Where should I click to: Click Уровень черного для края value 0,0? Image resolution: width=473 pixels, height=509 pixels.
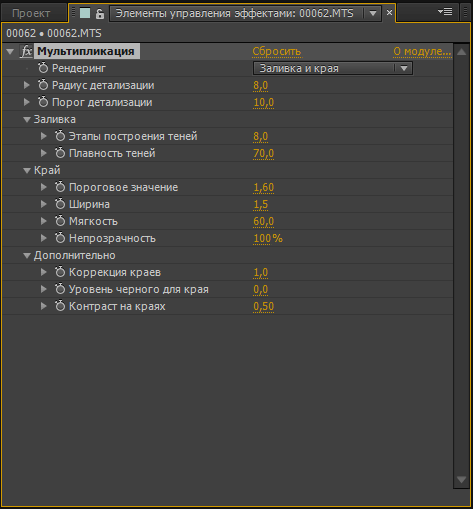(261, 289)
